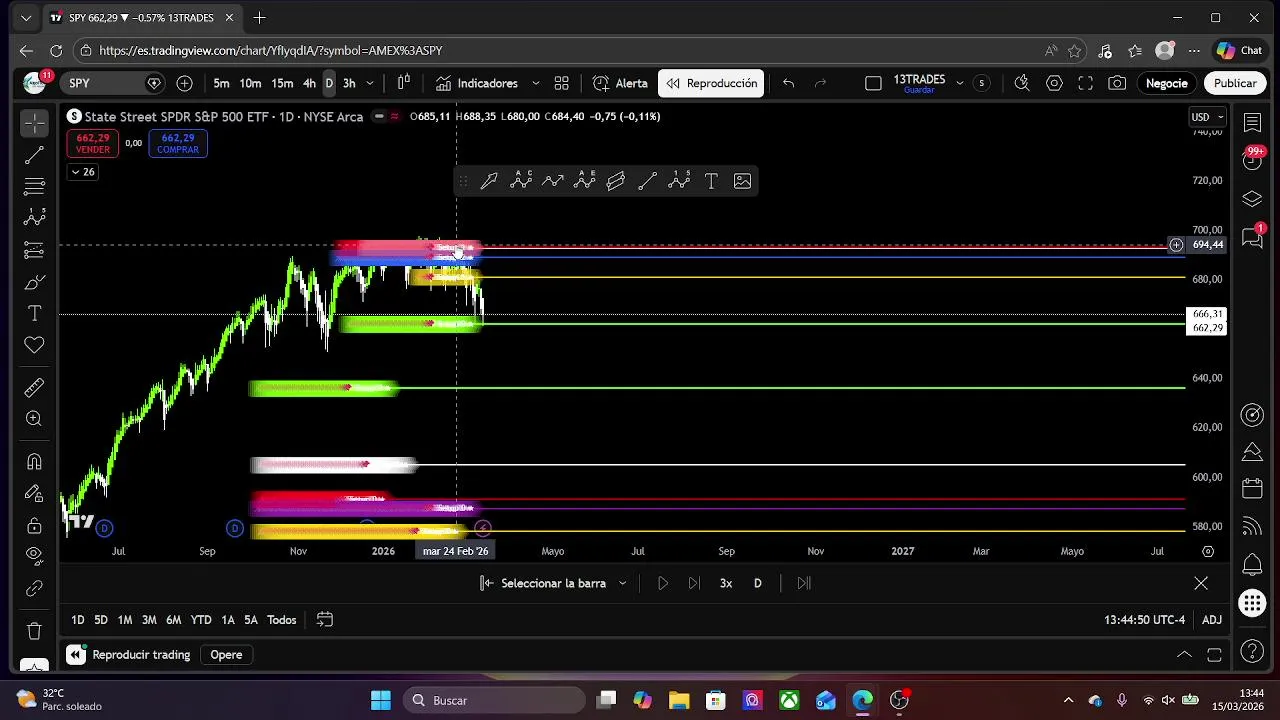
Task: Click the COMPRAR 662,29 buy button
Action: point(178,144)
